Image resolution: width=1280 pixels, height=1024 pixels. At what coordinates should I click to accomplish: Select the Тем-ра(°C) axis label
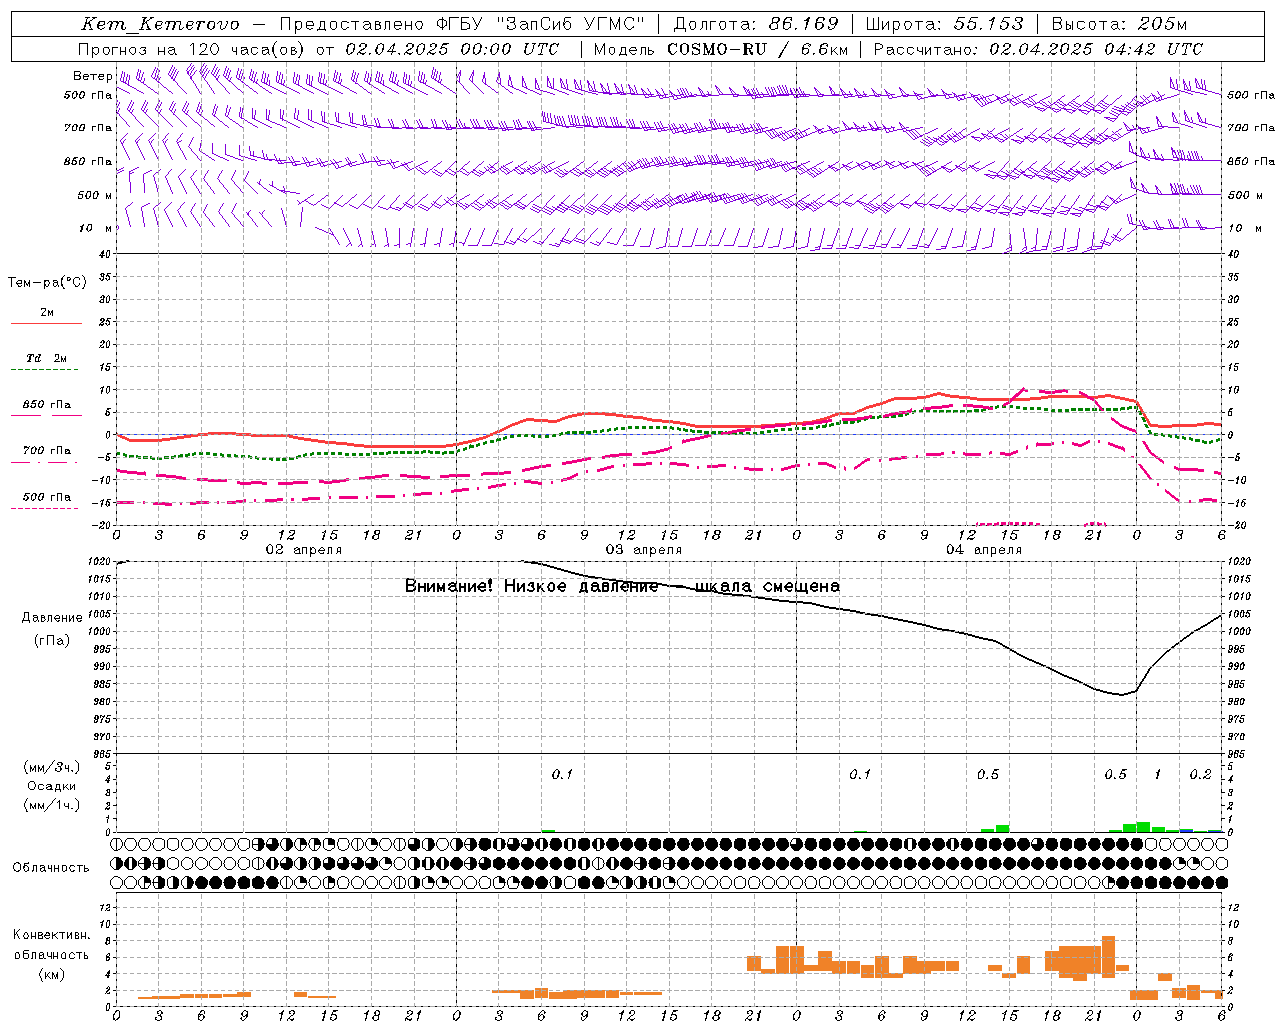click(47, 283)
